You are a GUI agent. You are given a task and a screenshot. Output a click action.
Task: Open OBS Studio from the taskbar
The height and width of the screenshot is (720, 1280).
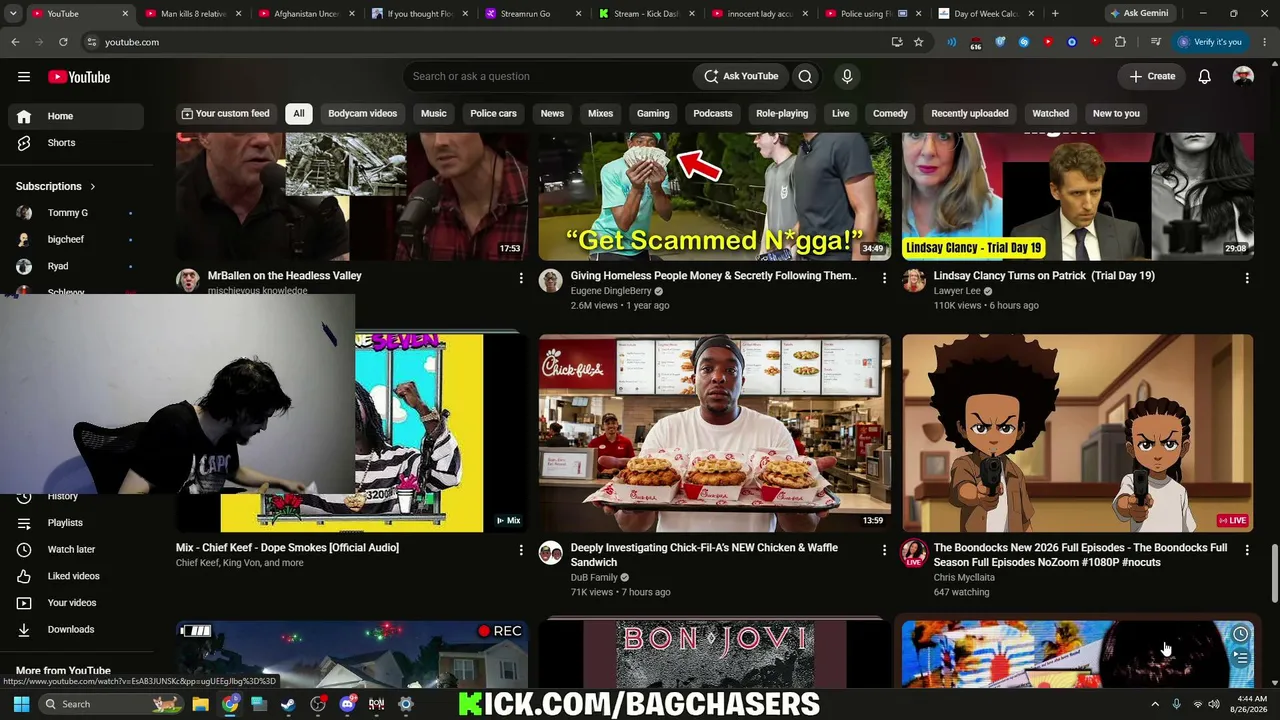tap(318, 704)
